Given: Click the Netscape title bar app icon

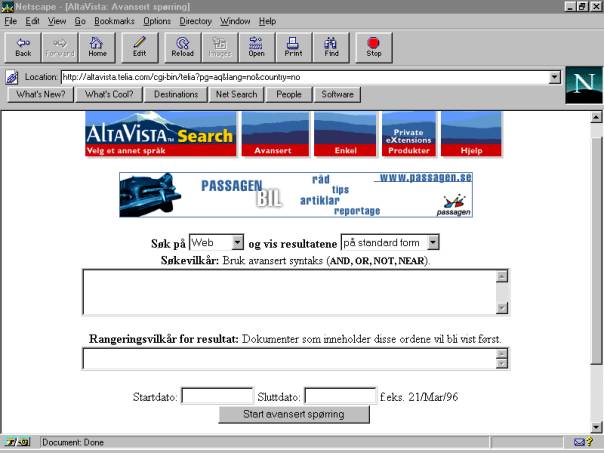Looking at the screenshot, I should (7, 7).
